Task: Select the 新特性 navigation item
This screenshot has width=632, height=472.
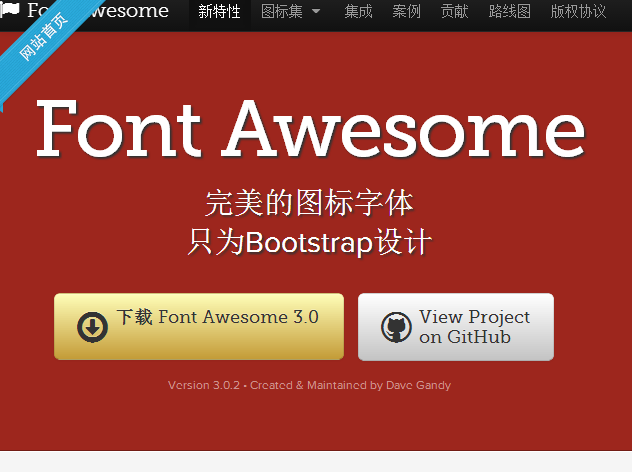Action: pos(219,11)
